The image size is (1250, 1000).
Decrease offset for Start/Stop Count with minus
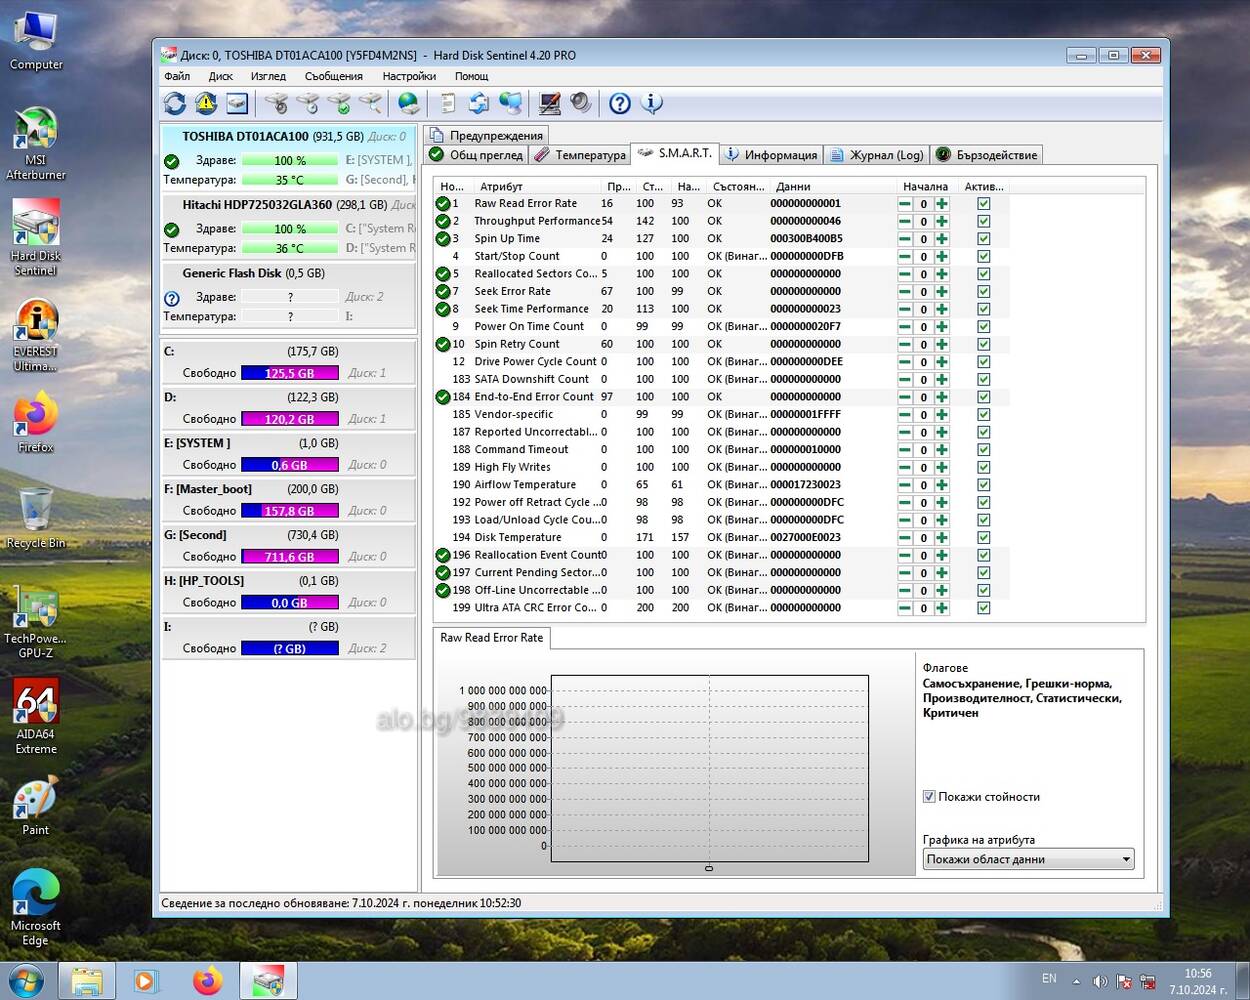coord(905,257)
